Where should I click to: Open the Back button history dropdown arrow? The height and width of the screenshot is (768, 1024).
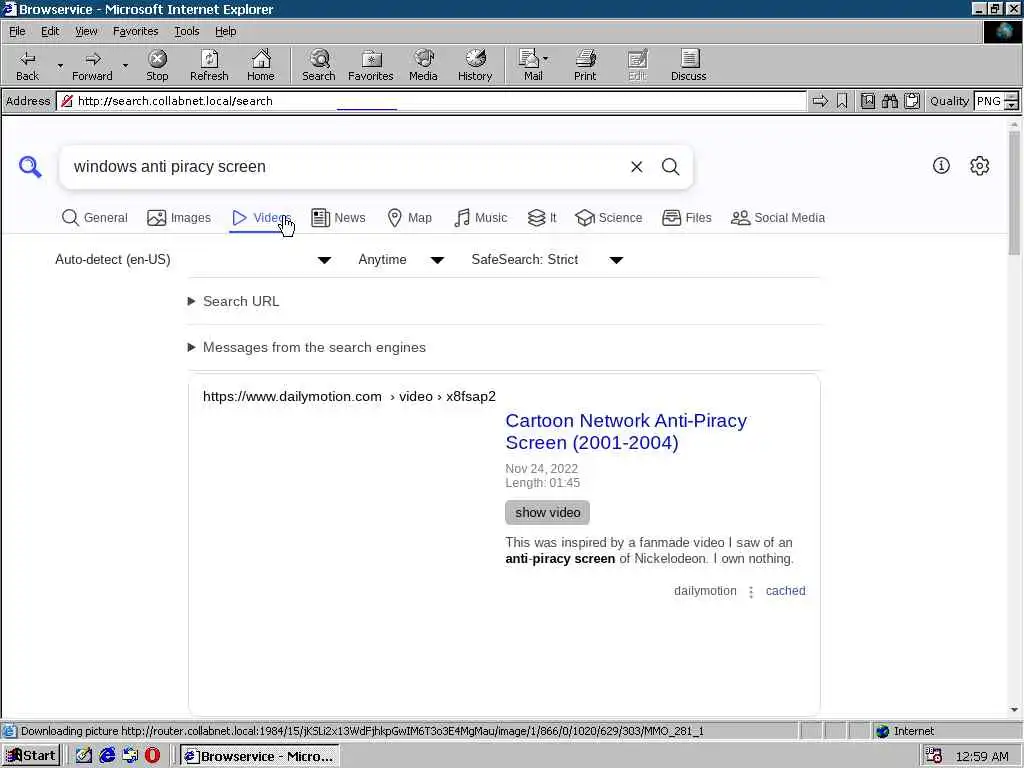coord(60,65)
